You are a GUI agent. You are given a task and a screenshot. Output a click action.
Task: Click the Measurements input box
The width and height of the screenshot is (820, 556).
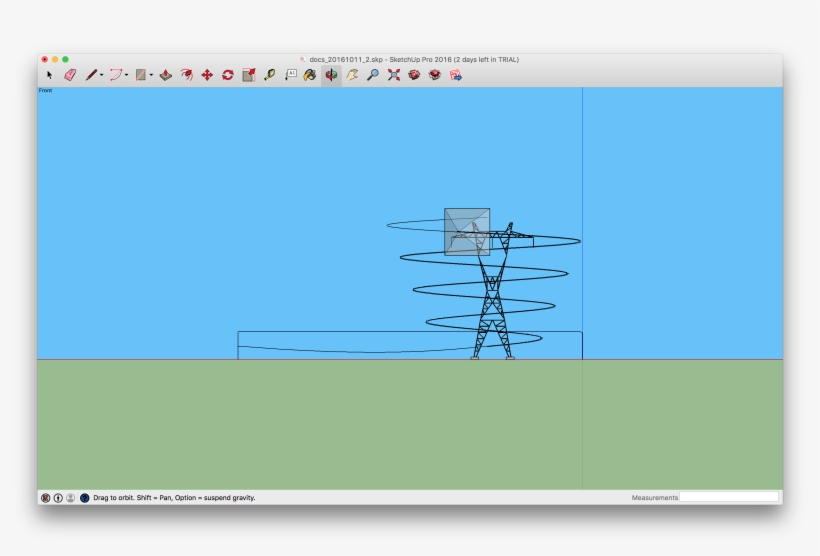point(729,497)
